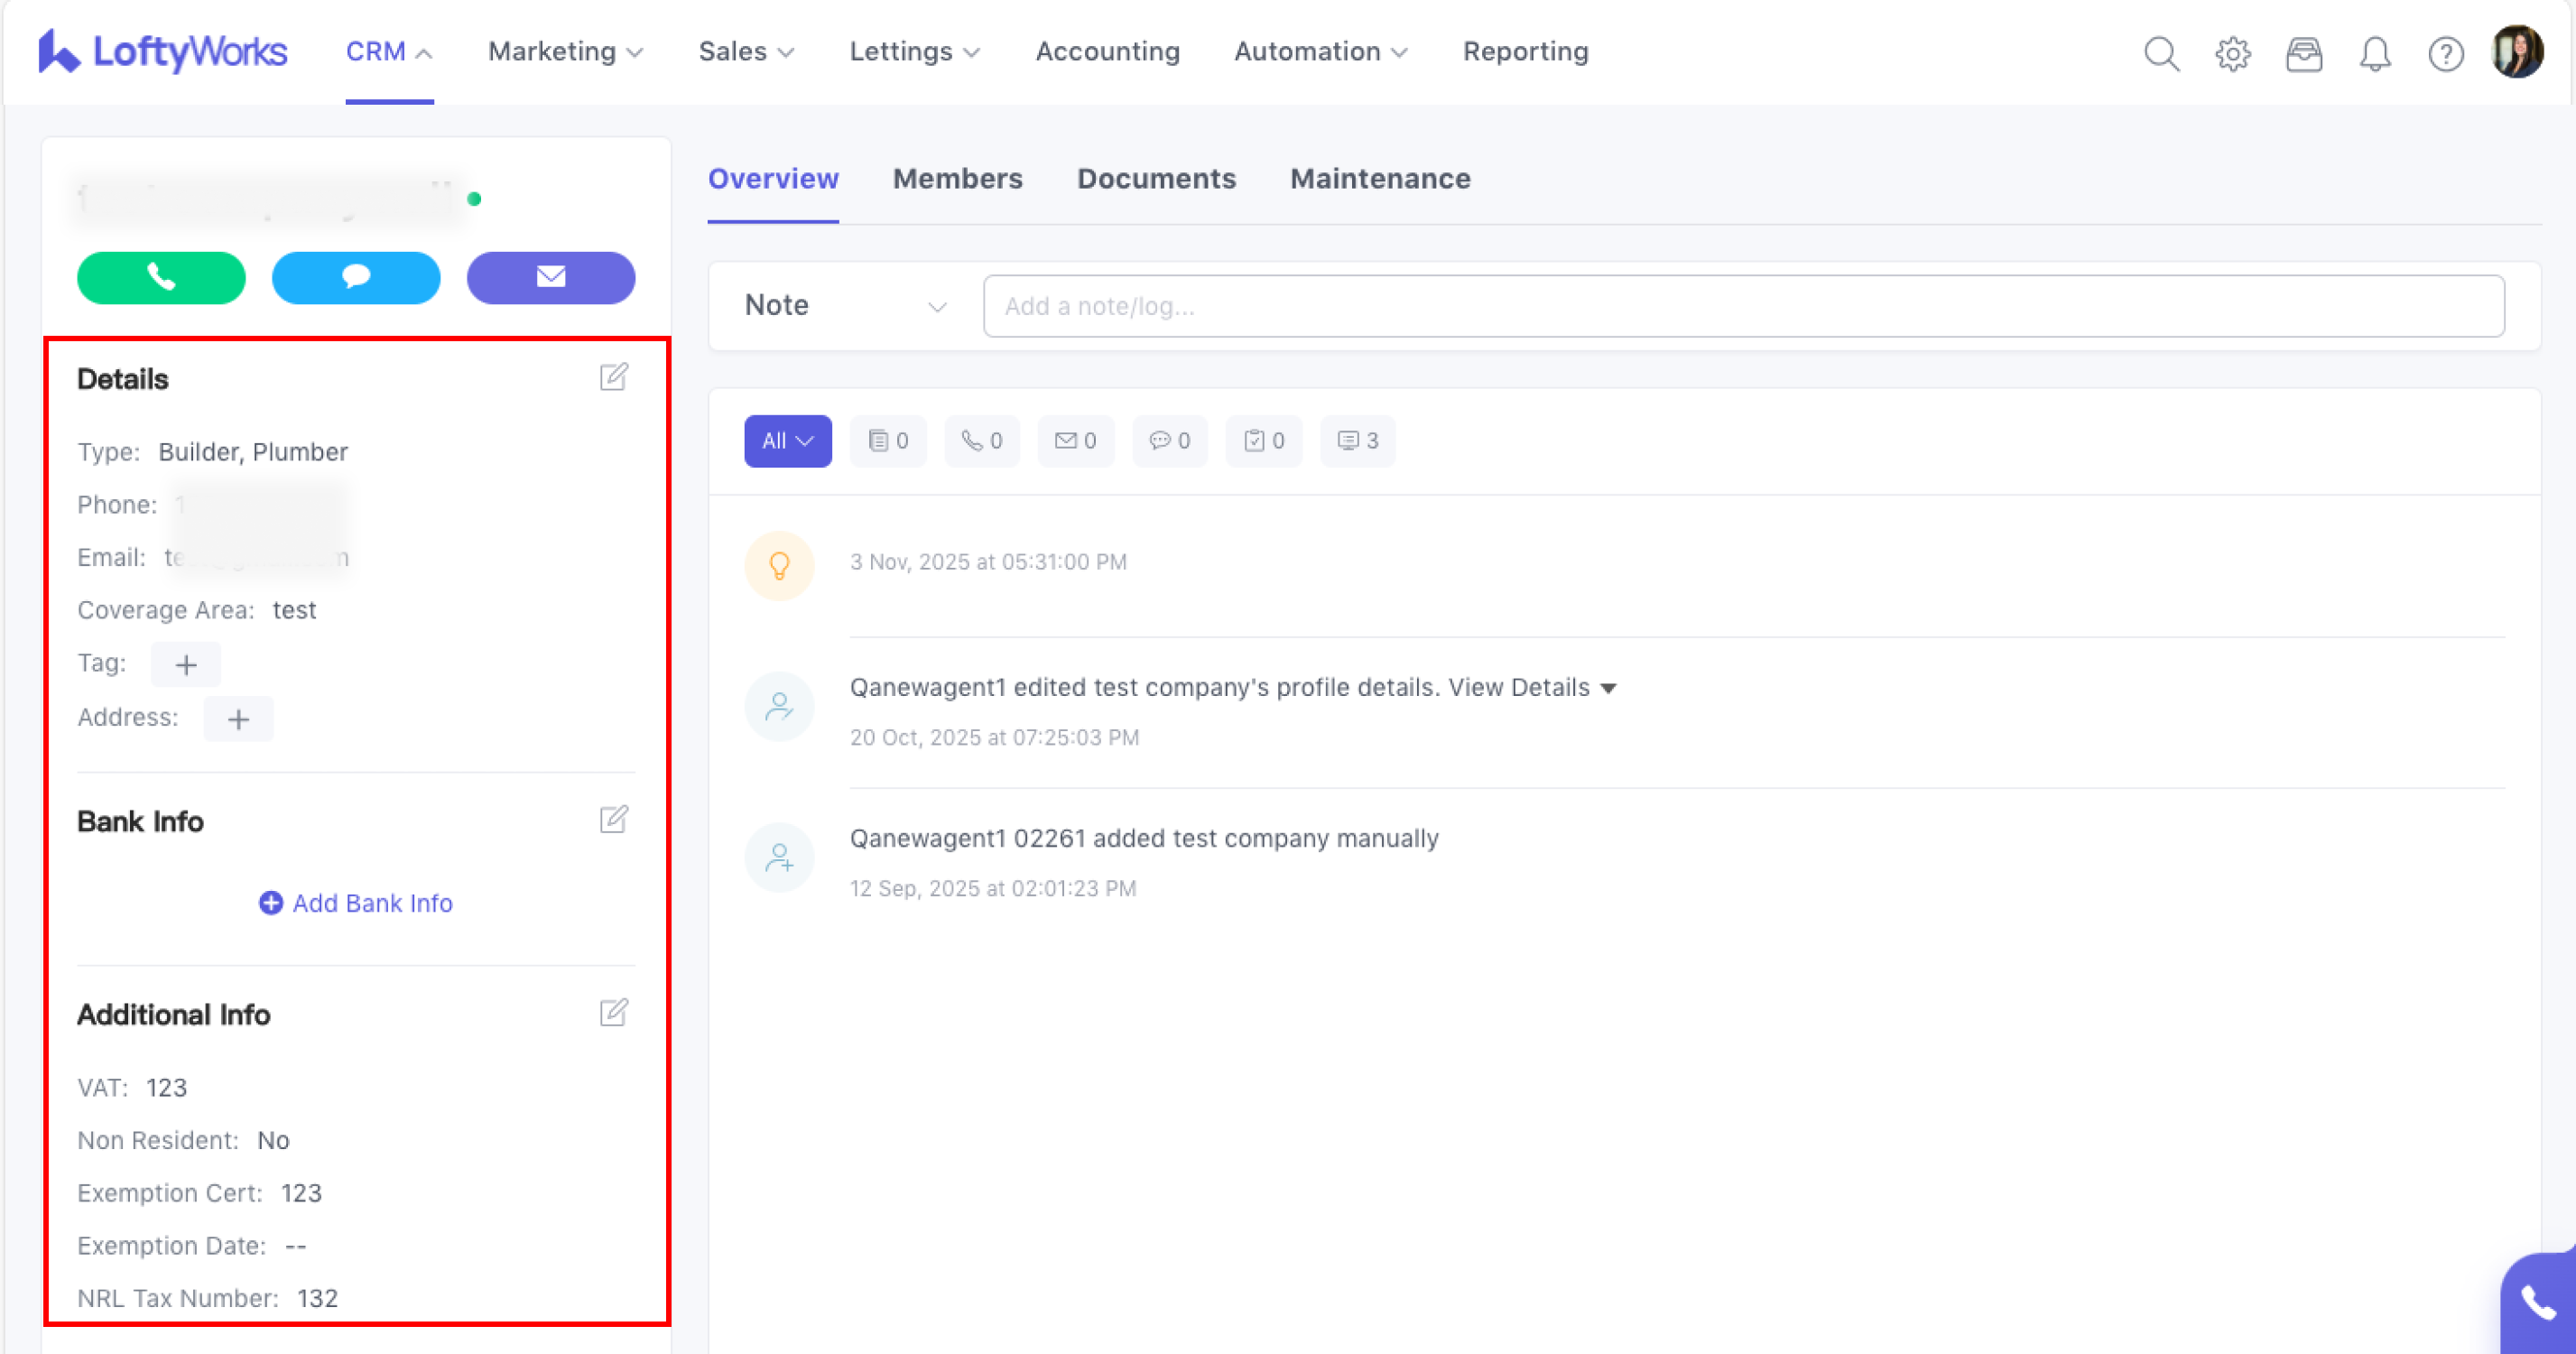The image size is (2576, 1354).
Task: Open settings gear icon
Action: 2232,53
